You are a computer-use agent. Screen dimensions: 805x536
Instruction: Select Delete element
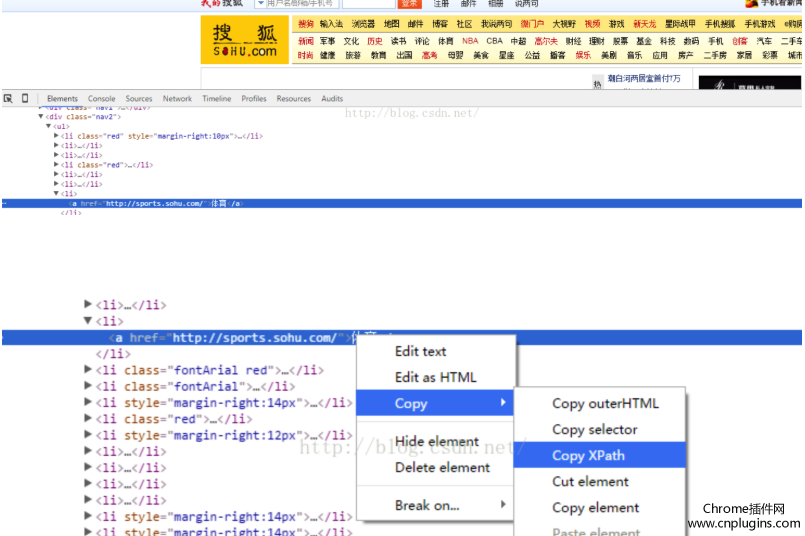tap(443, 468)
